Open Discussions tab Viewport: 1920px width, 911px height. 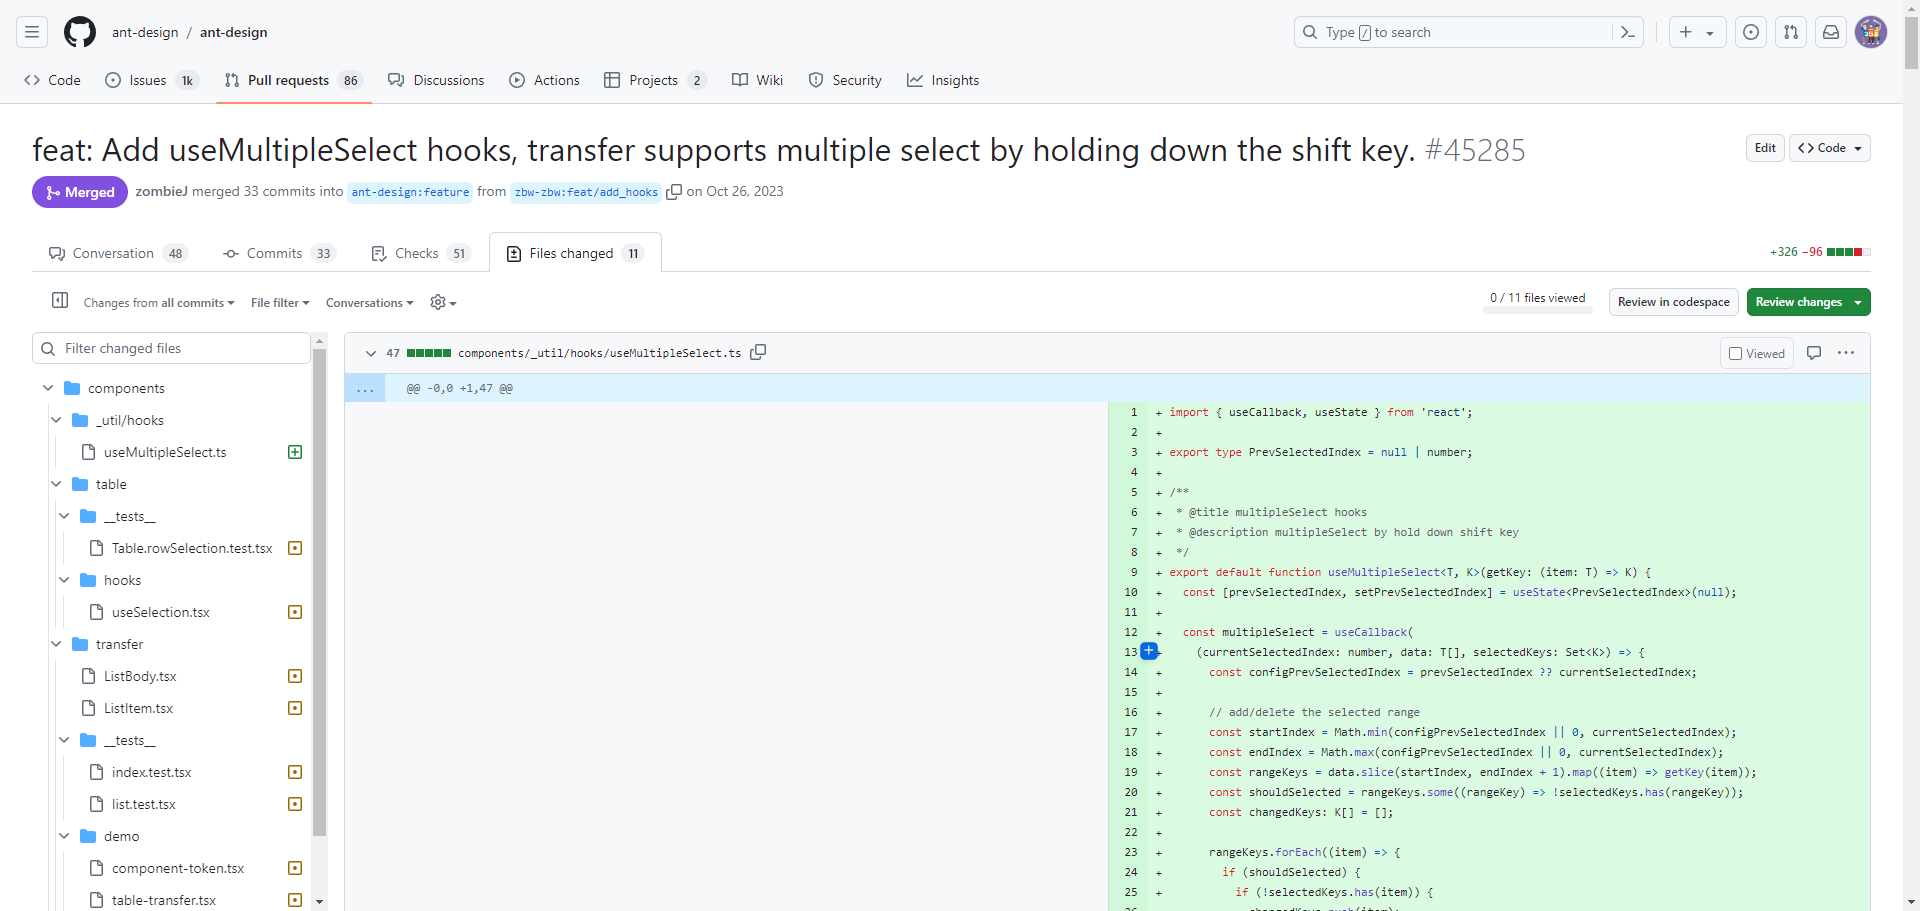(436, 80)
